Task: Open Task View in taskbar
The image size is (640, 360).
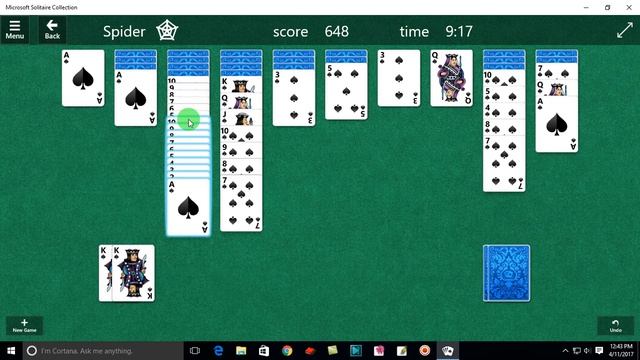Action: point(195,351)
